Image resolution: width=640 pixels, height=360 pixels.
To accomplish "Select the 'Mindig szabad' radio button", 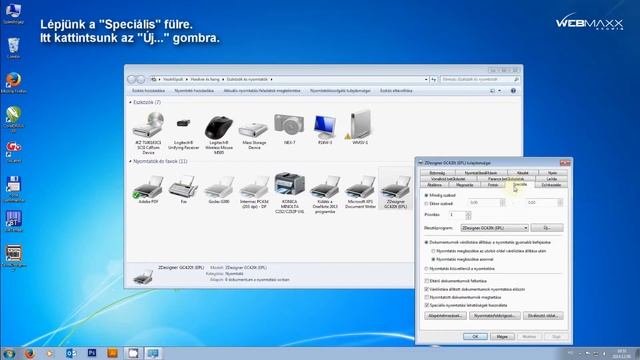I will pos(427,196).
